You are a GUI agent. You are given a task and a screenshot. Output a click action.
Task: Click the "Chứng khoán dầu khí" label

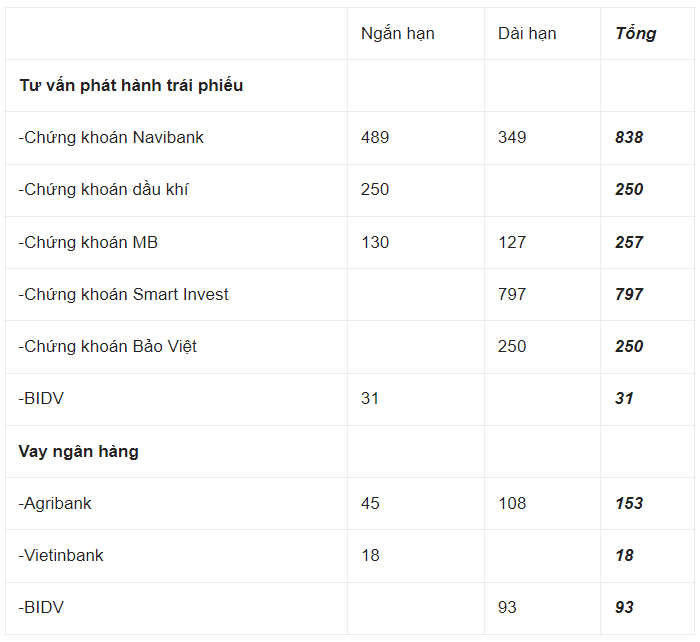(104, 189)
